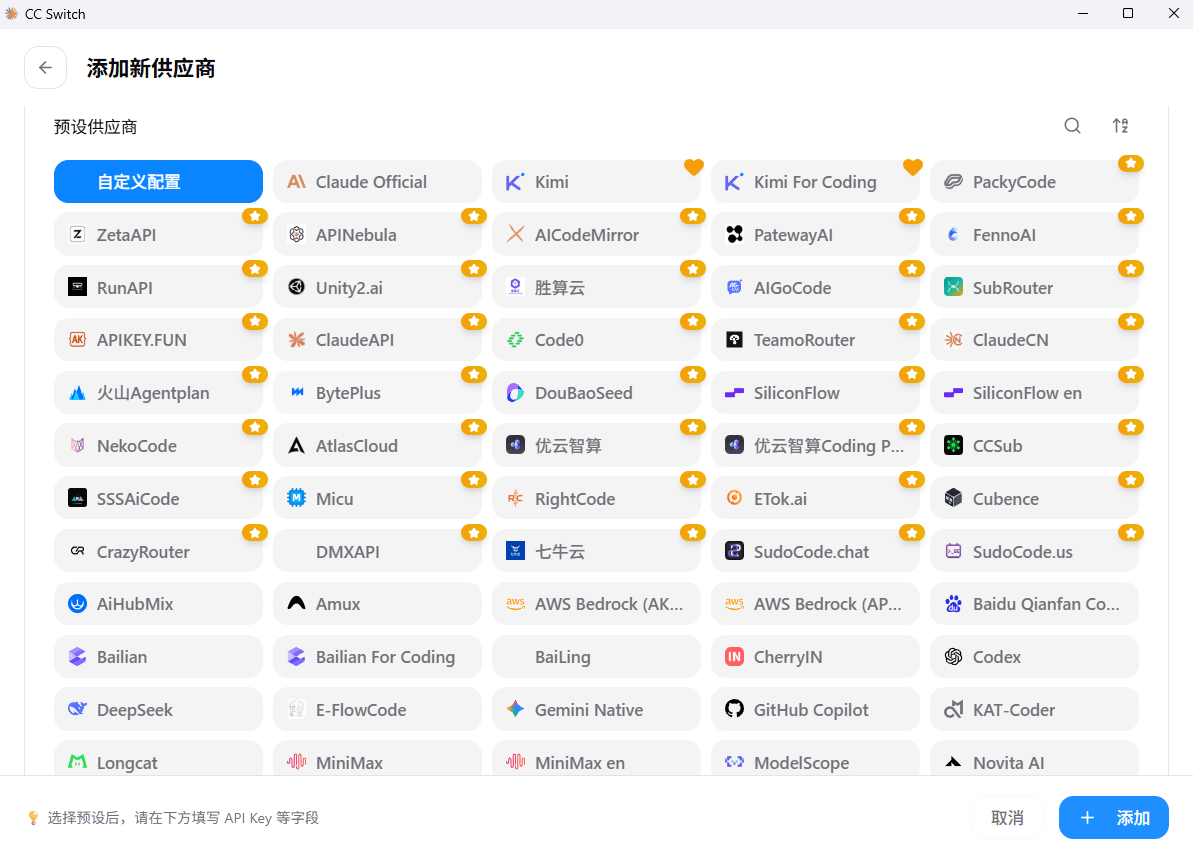This screenshot has width=1193, height=849.
Task: Click the GitHub Copilot octocat icon
Action: click(x=734, y=709)
